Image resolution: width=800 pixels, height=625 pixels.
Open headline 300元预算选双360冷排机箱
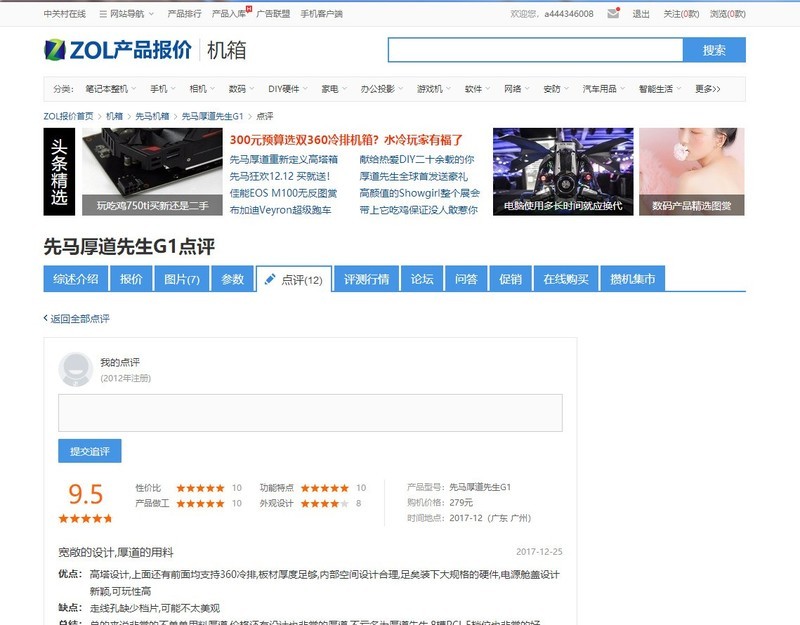pyautogui.click(x=346, y=140)
